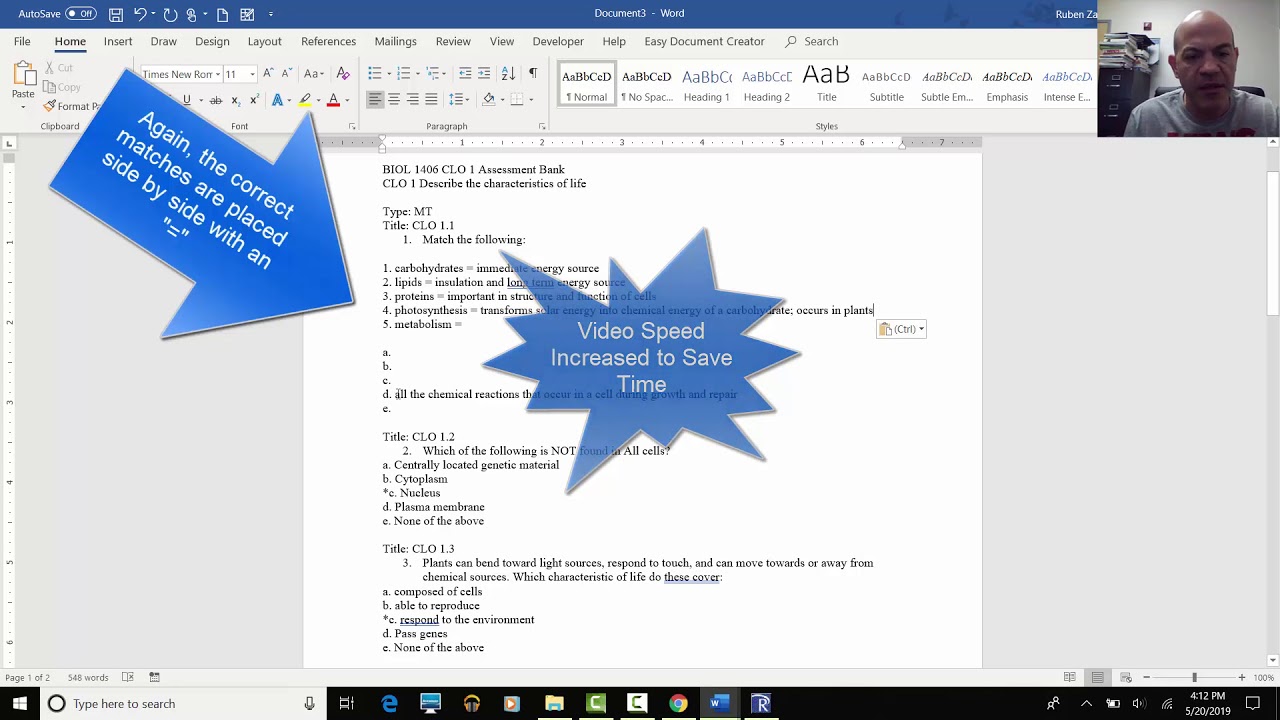1280x720 pixels.
Task: Toggle superscript formatting
Action: pos(253,100)
